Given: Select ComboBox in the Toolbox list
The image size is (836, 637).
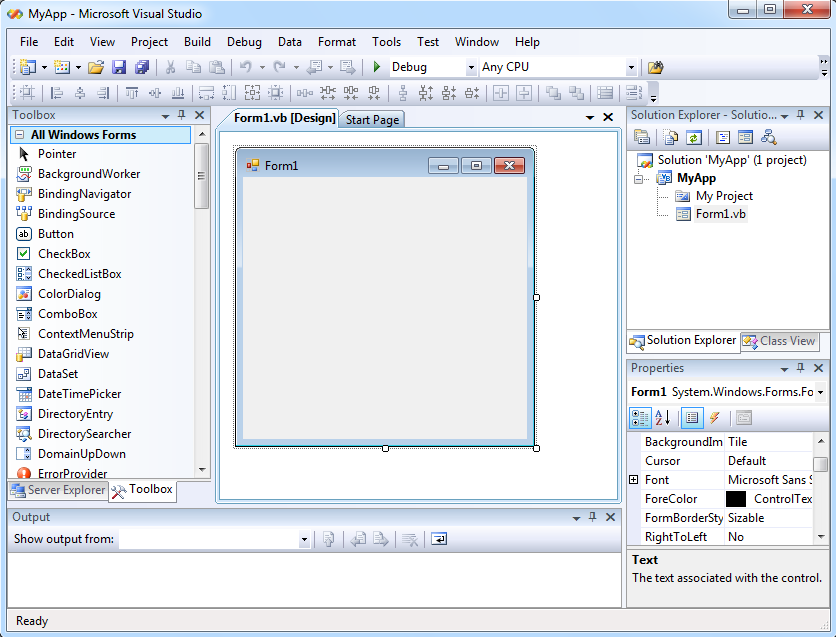Looking at the screenshot, I should coord(68,314).
